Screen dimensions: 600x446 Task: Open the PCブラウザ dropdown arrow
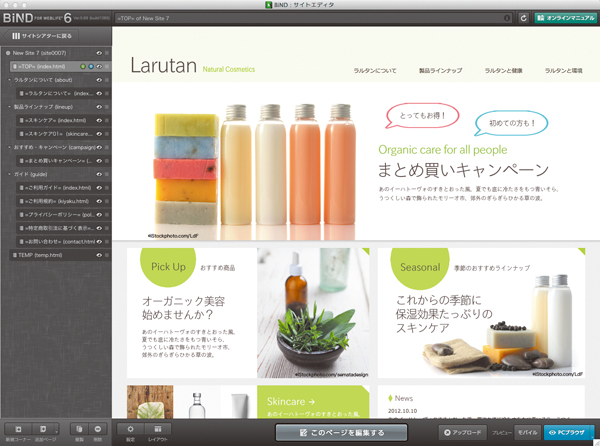pos(592,433)
